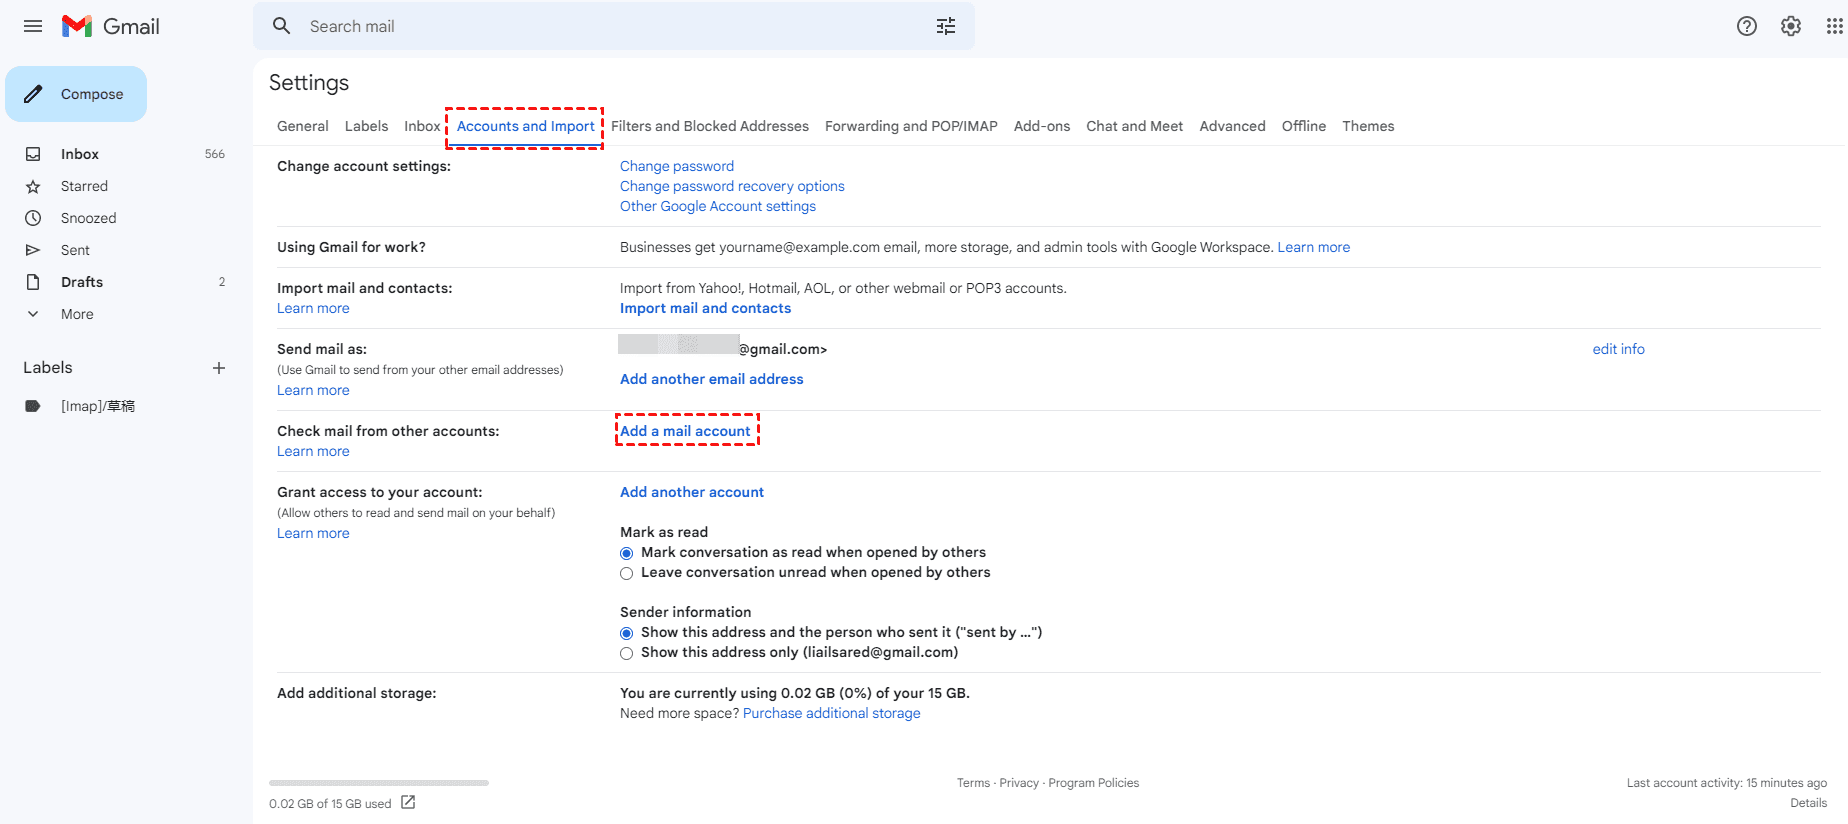1848x824 pixels.
Task: Create a new label with plus icon
Action: tap(219, 368)
